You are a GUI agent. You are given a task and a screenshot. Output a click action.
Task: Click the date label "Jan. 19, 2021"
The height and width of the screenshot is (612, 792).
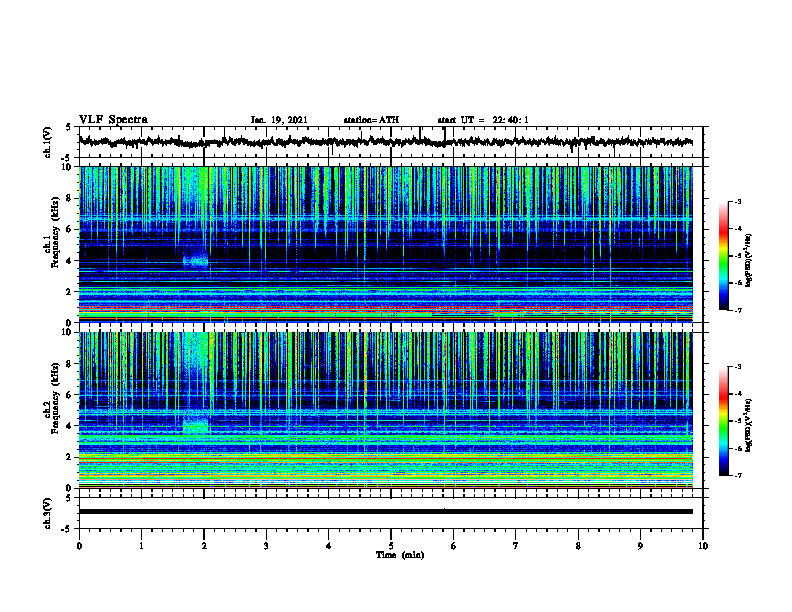279,120
